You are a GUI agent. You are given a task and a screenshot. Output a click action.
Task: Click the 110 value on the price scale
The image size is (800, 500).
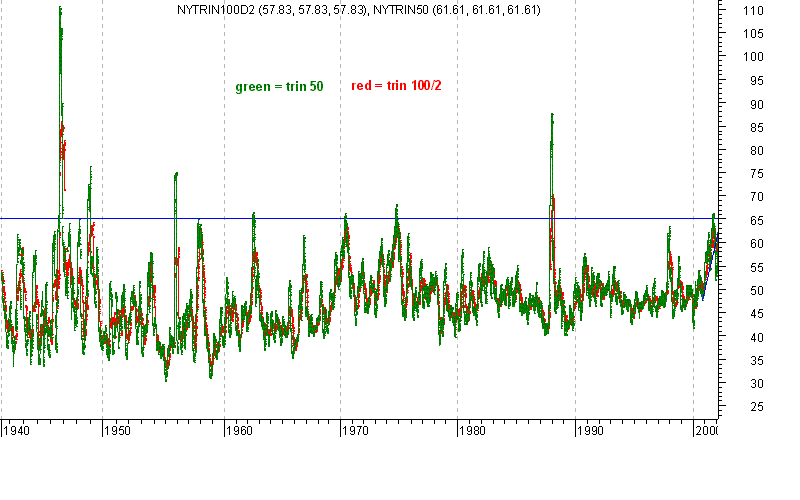coord(753,10)
